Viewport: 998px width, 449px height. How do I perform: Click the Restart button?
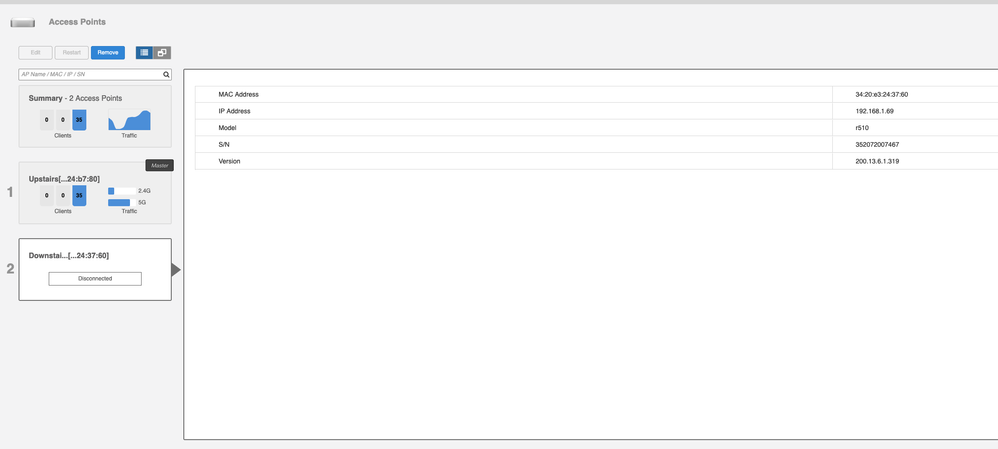pyautogui.click(x=71, y=53)
